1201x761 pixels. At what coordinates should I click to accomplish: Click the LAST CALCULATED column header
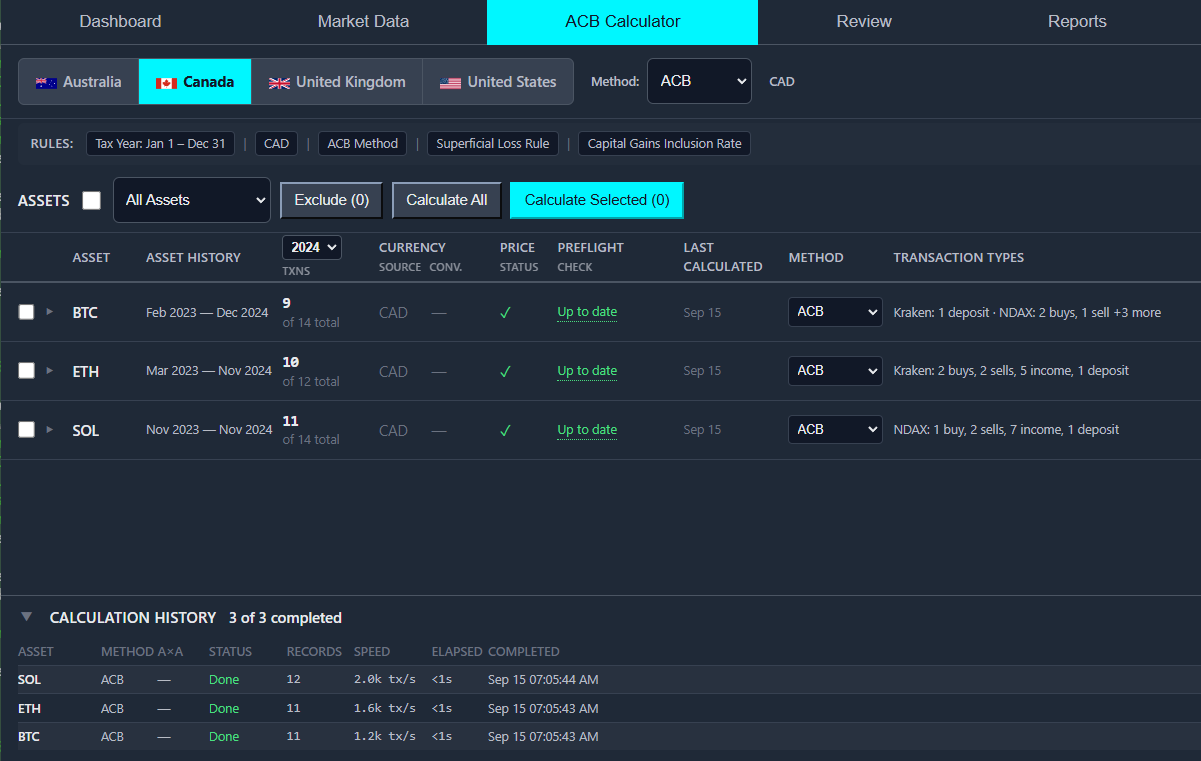pos(723,257)
